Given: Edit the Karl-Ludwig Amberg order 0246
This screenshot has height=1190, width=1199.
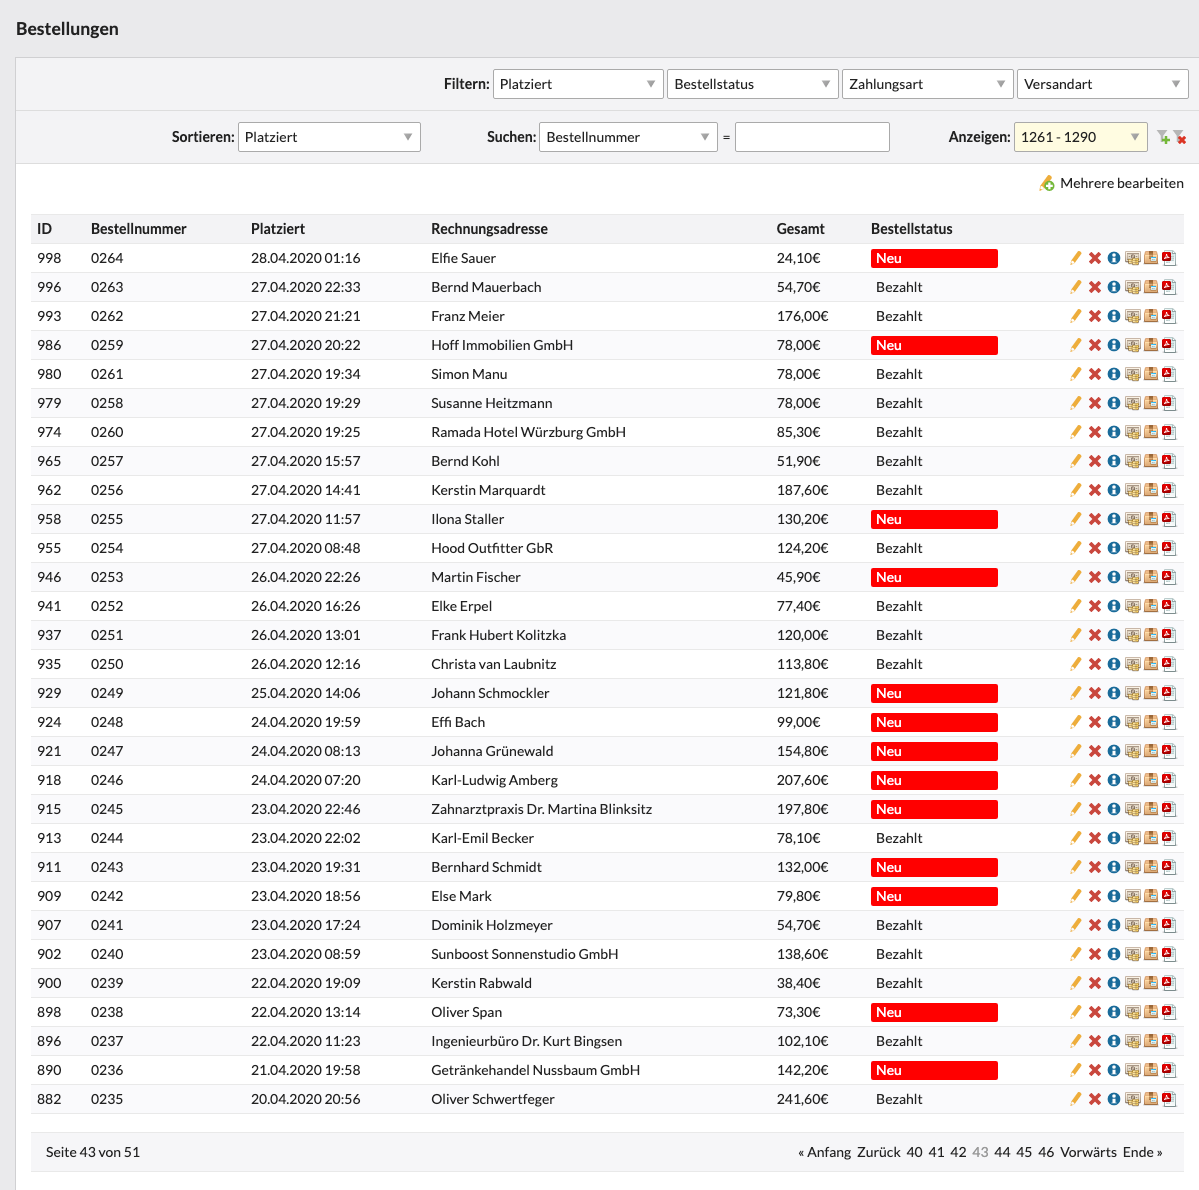Looking at the screenshot, I should 1076,780.
